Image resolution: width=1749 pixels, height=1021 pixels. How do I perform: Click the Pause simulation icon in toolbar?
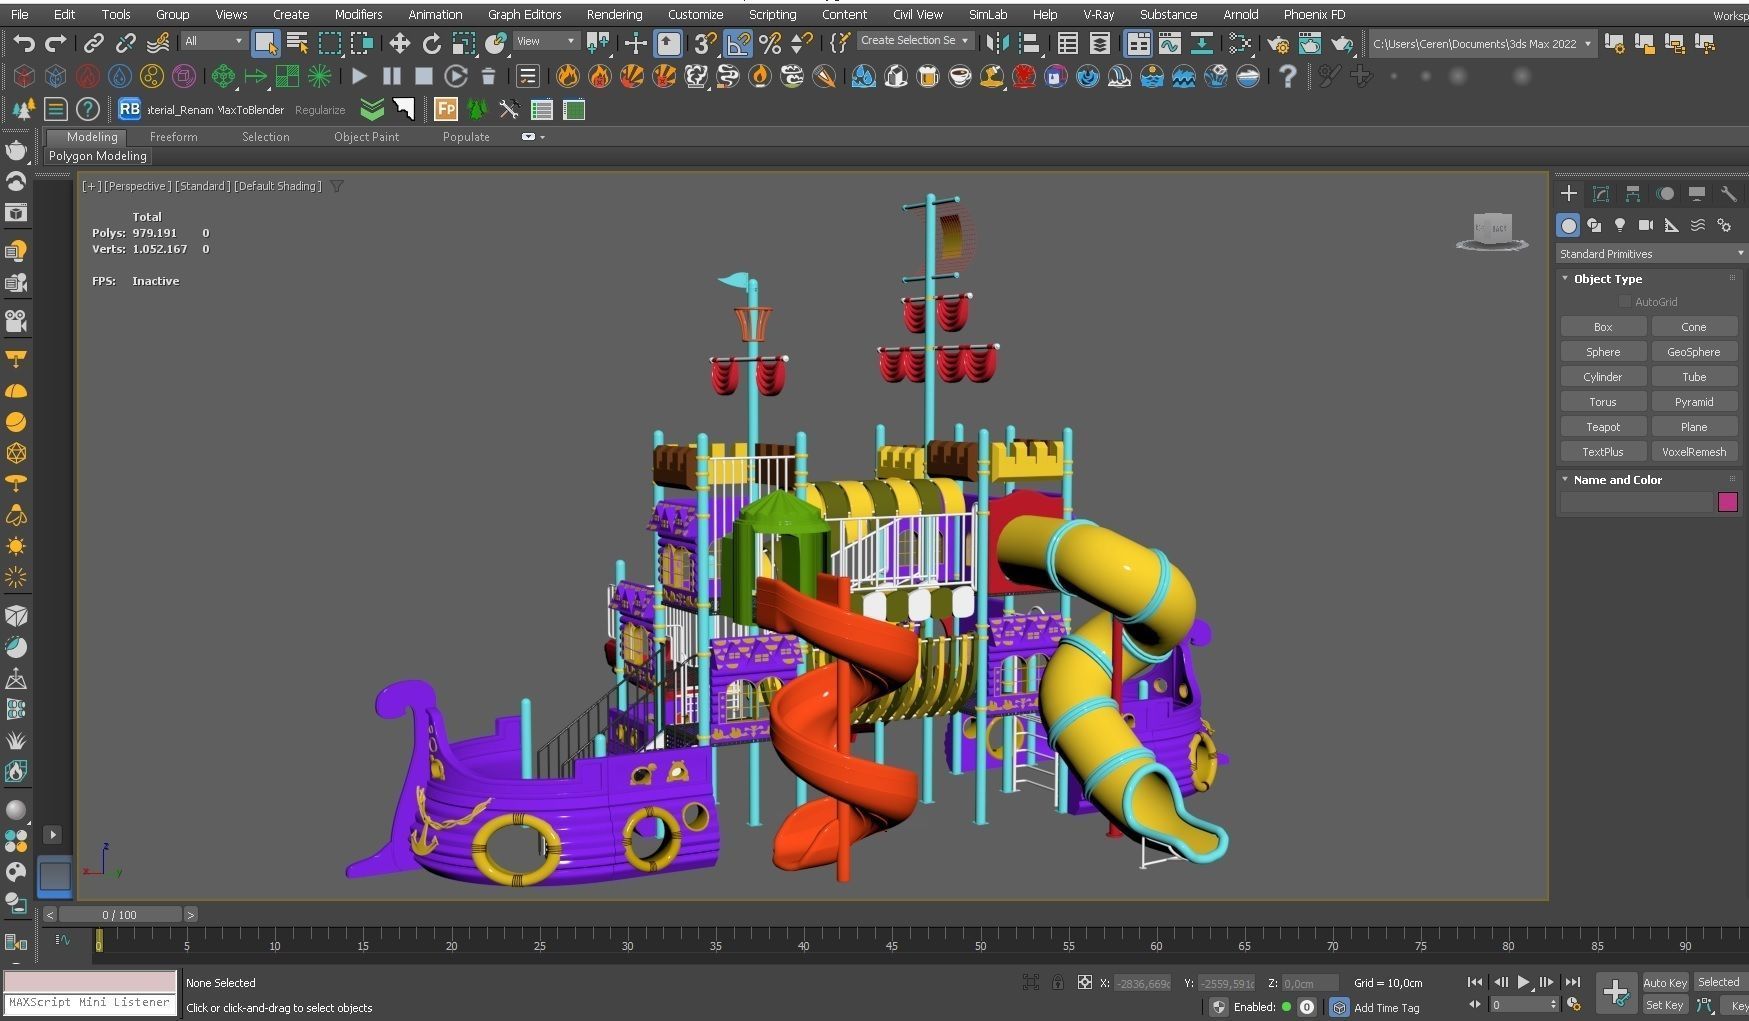pyautogui.click(x=391, y=76)
